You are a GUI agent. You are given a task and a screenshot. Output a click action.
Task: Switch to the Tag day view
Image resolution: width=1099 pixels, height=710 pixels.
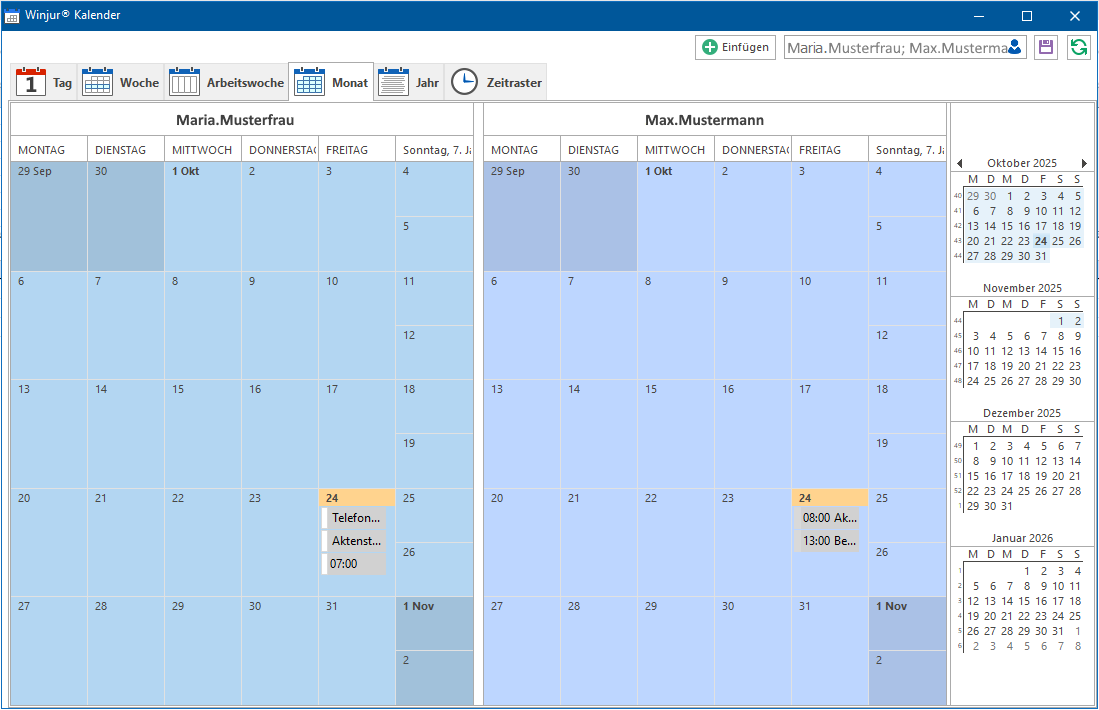coord(44,83)
